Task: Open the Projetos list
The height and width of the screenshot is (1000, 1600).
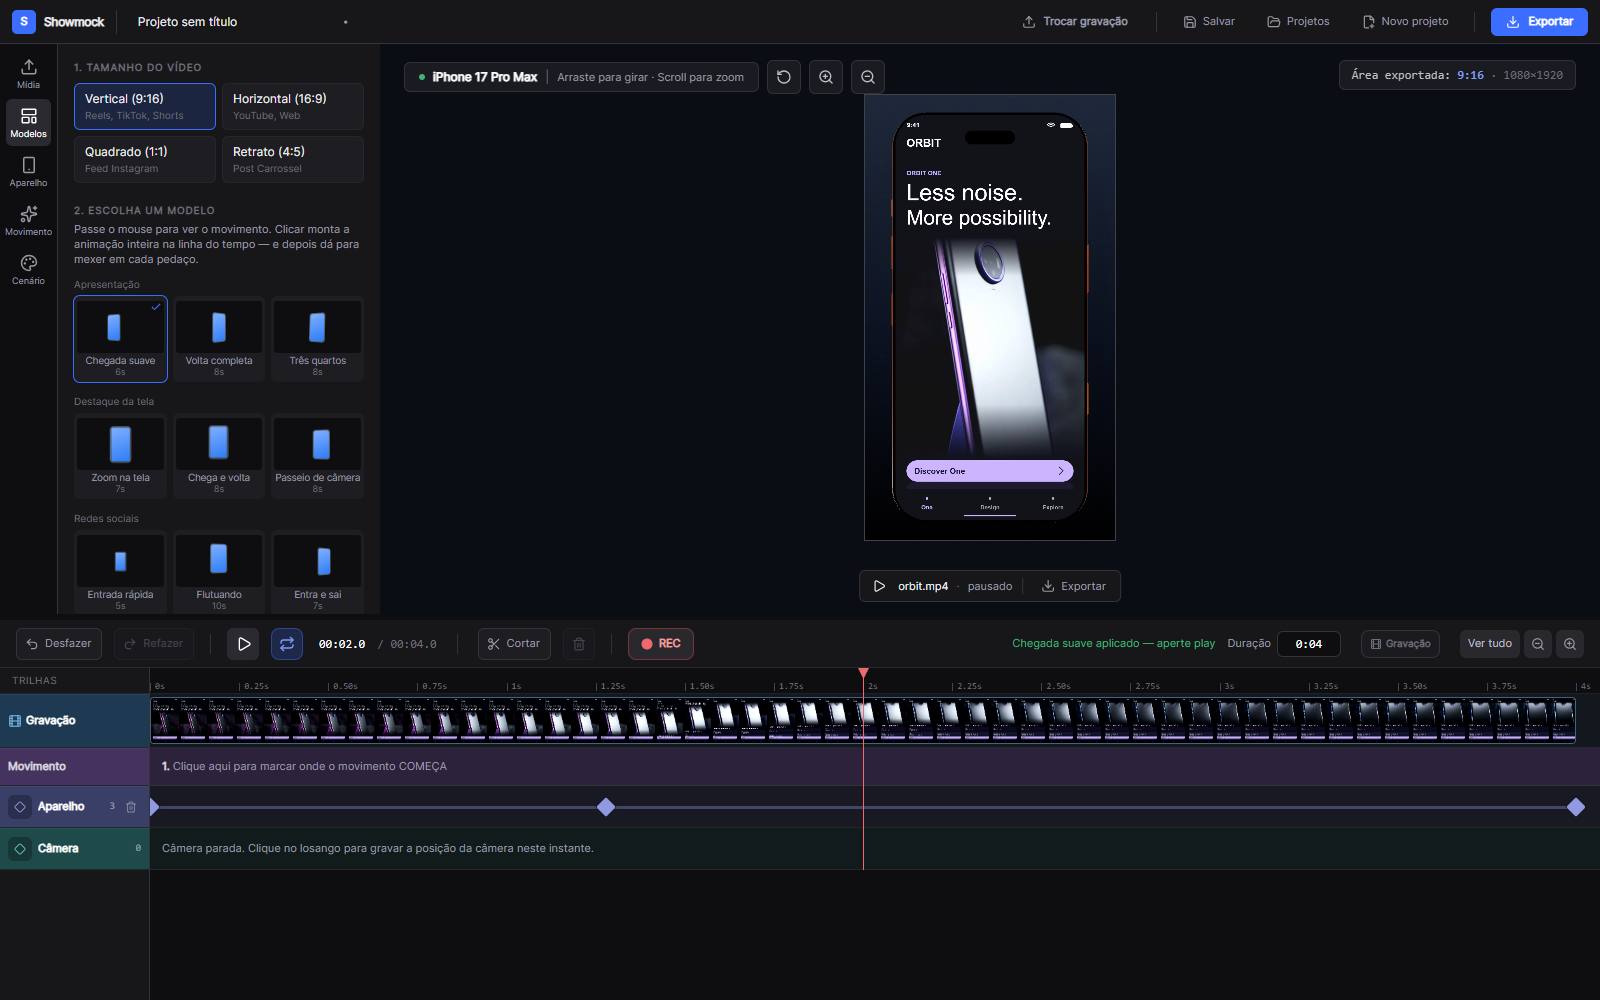Action: (x=1298, y=21)
